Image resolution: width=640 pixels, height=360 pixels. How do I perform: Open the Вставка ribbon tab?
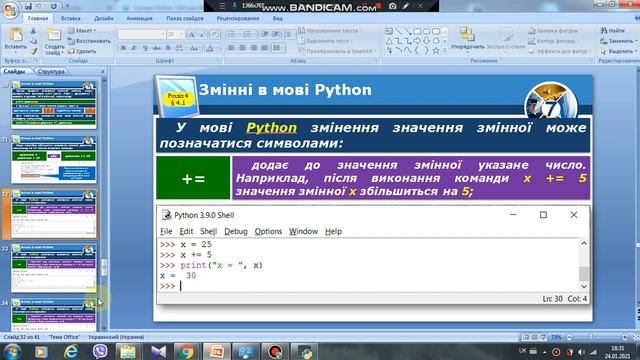click(x=71, y=18)
